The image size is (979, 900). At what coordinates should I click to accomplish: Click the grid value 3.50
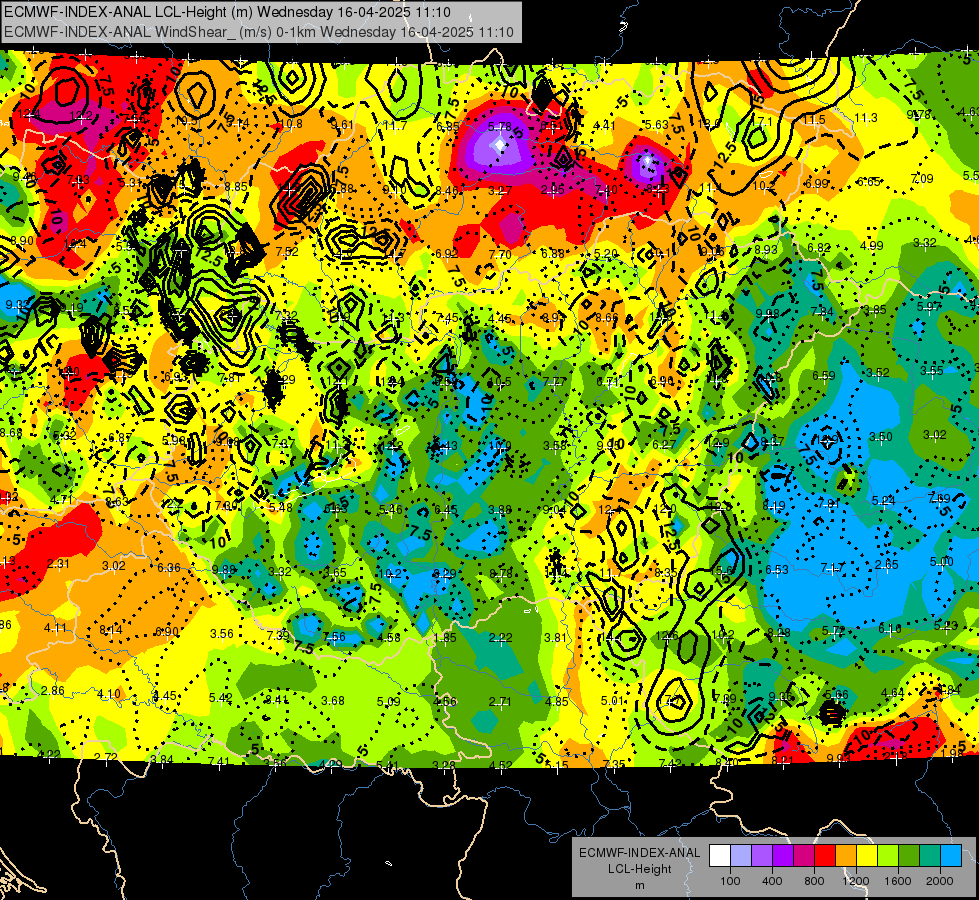coord(881,437)
